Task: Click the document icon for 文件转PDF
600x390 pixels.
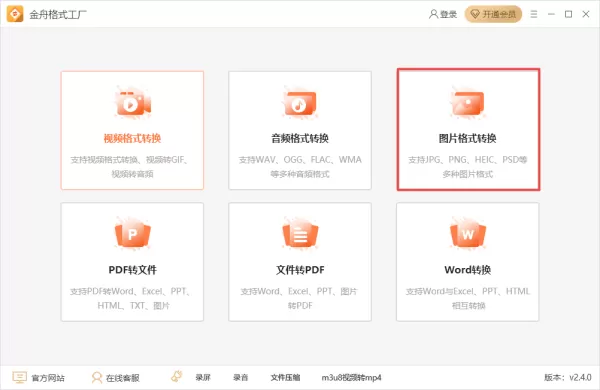Action: coord(300,234)
